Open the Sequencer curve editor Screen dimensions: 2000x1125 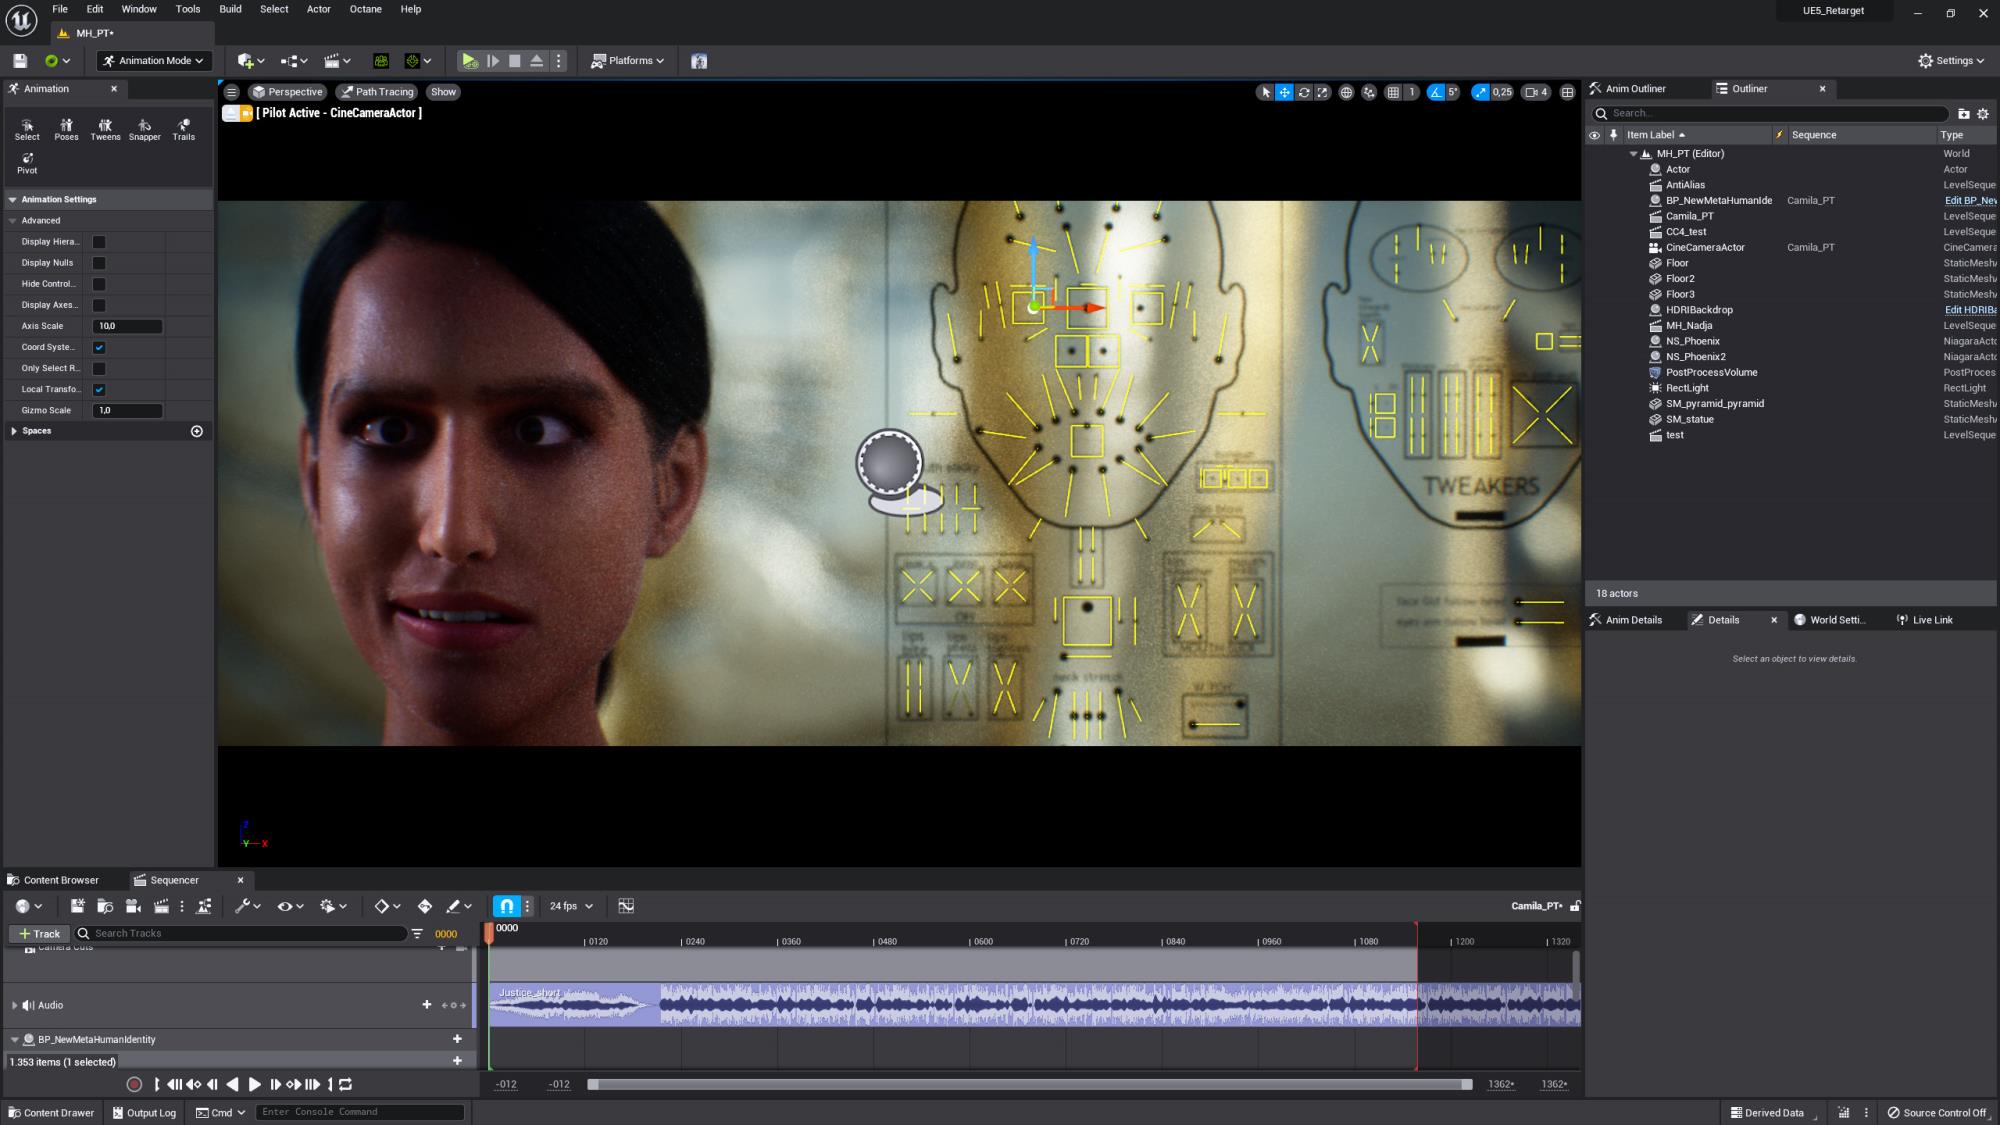point(626,906)
